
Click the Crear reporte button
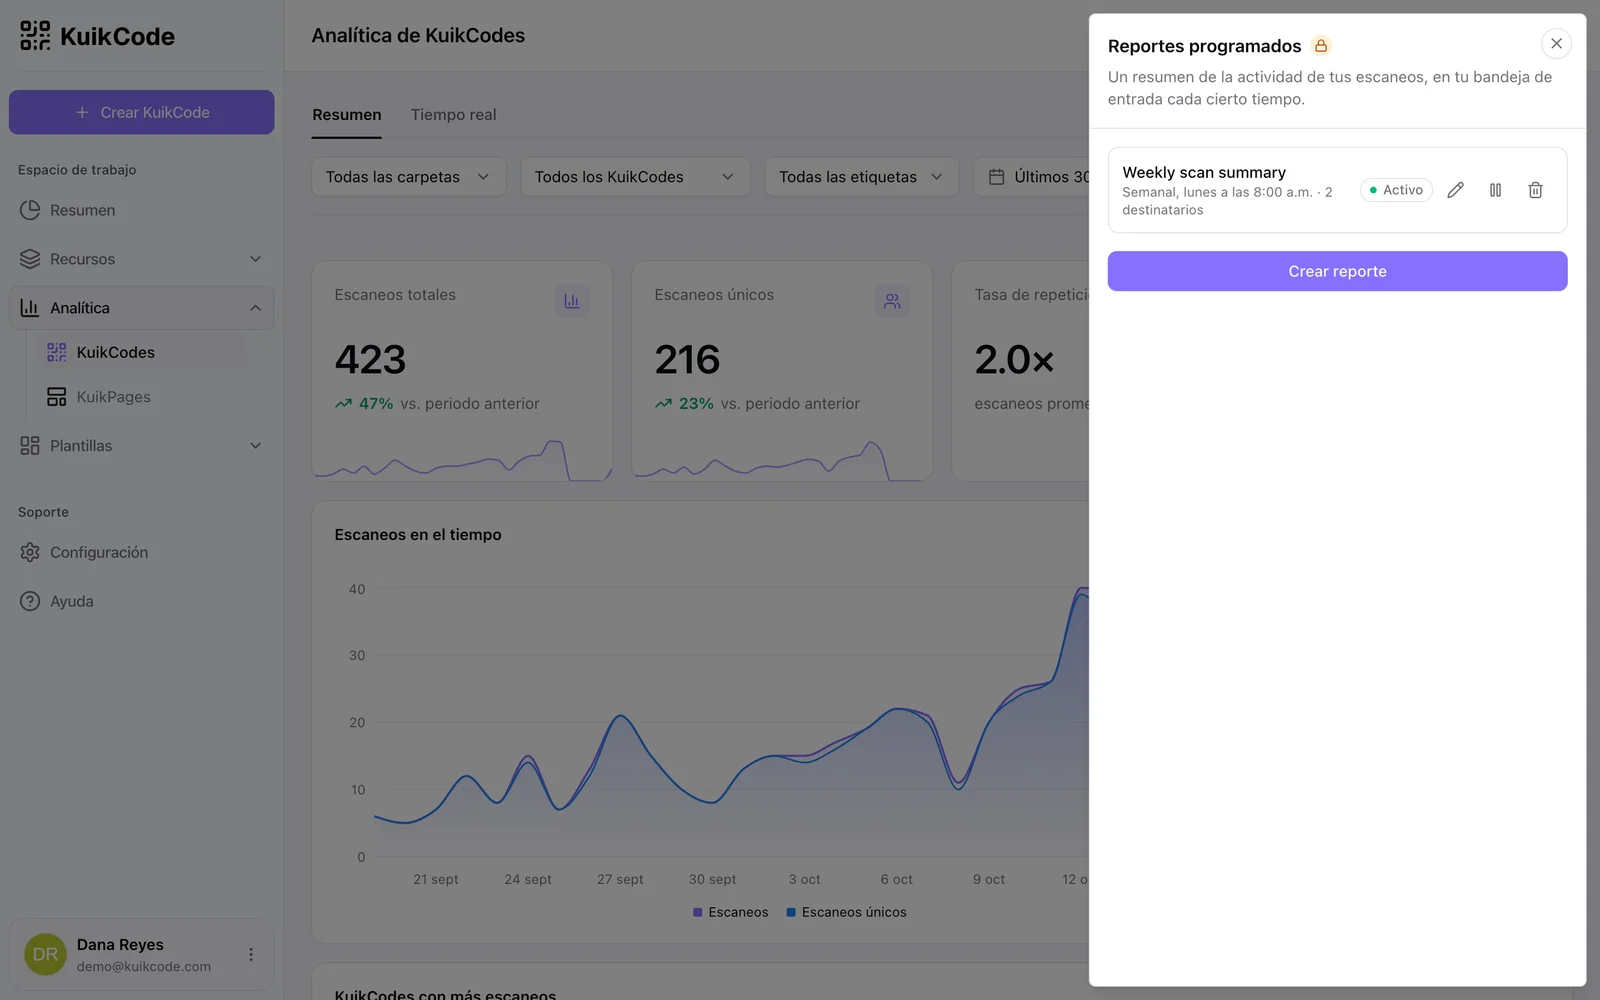tap(1337, 271)
